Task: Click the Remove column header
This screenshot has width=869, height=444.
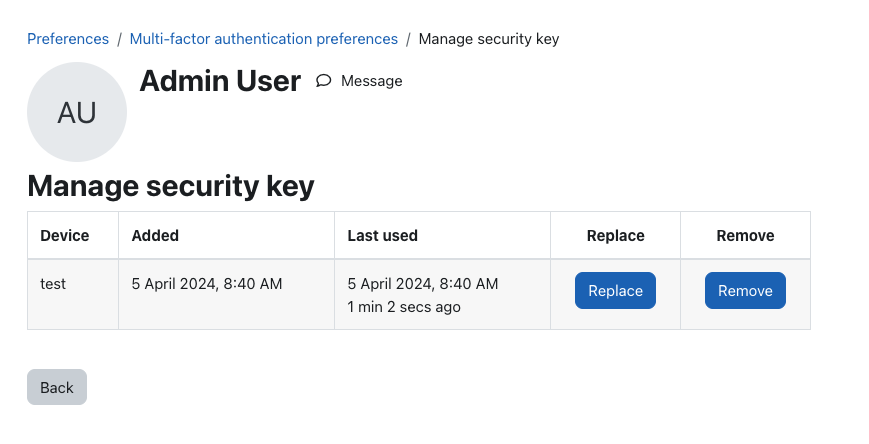Action: pyautogui.click(x=745, y=236)
